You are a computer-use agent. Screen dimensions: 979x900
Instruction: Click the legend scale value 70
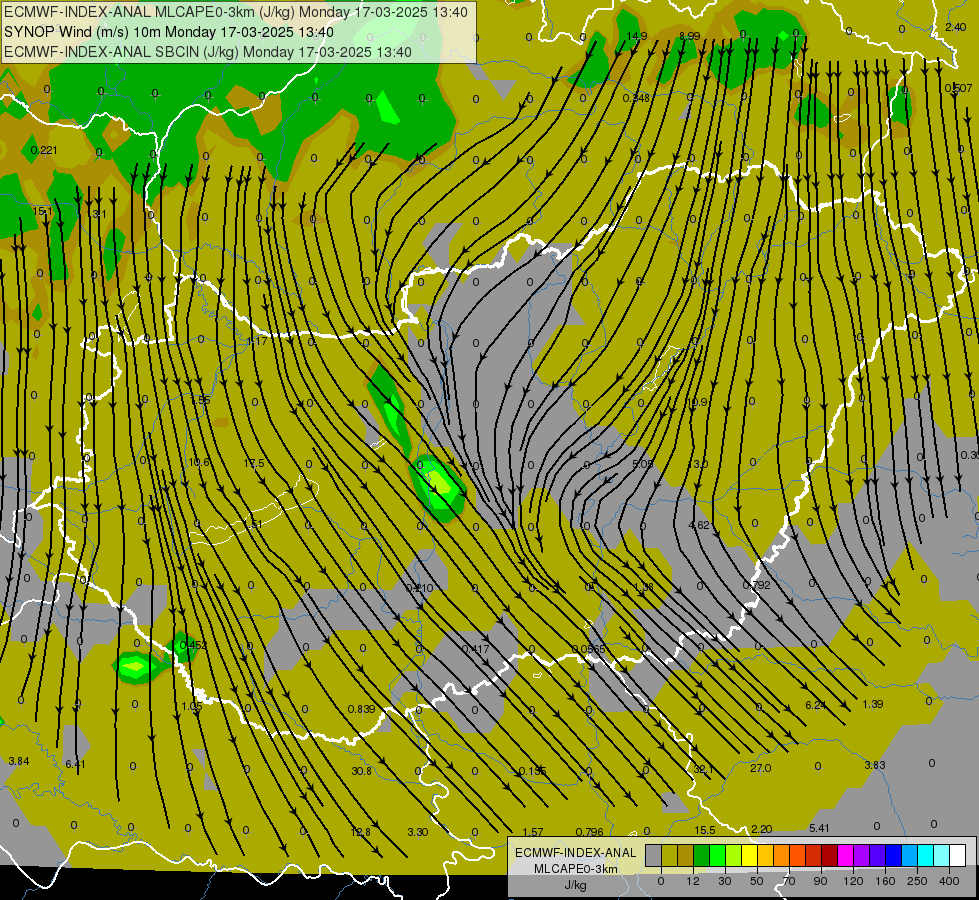(789, 881)
